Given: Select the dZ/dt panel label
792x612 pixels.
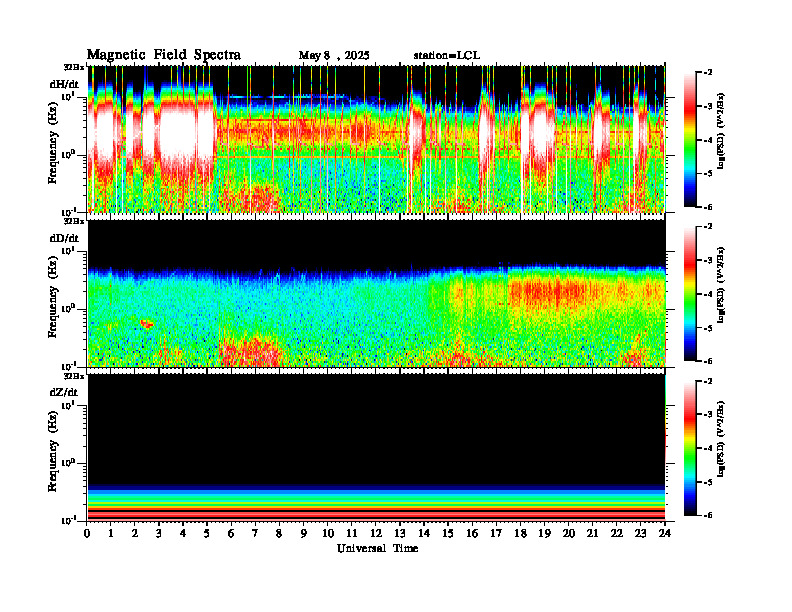Looking at the screenshot, I should click(64, 392).
